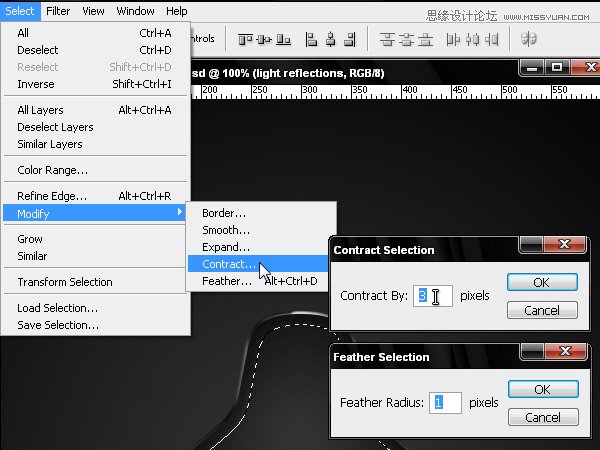Click the Align bottom edges icon
This screenshot has height=450, width=600.
[x=284, y=39]
